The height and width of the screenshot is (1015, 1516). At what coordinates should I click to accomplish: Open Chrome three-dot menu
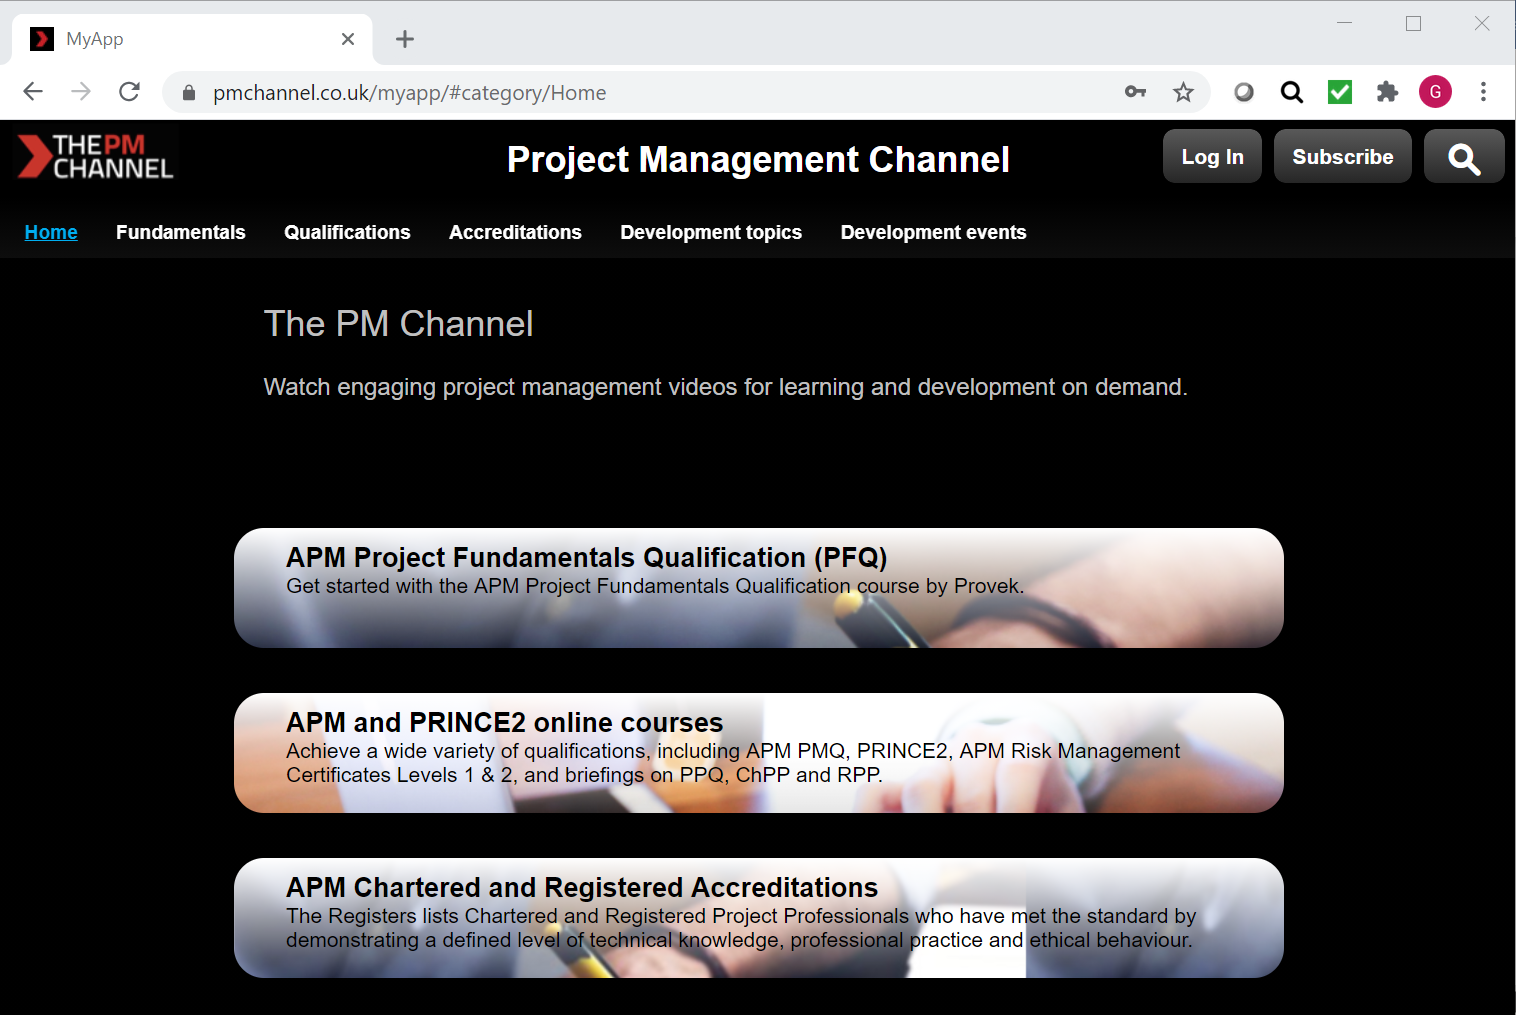click(x=1483, y=92)
